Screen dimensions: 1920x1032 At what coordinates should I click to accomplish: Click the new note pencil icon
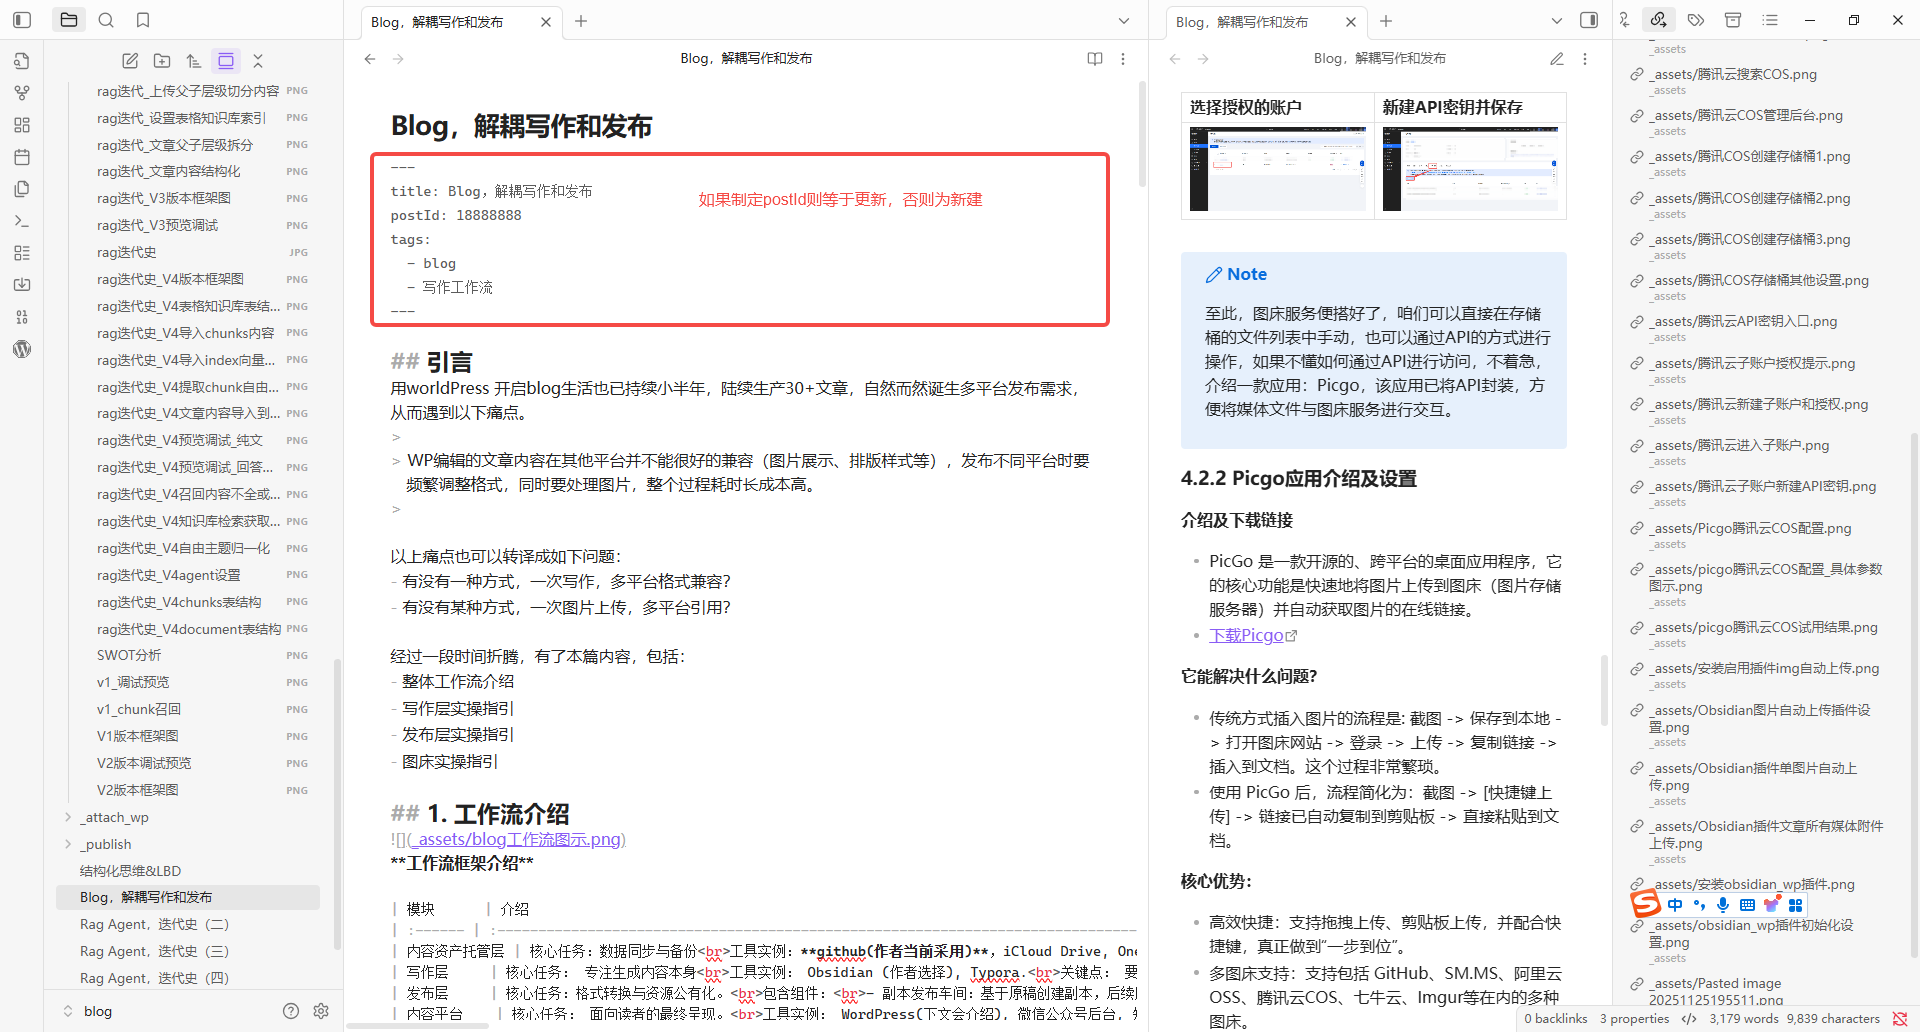coord(130,60)
